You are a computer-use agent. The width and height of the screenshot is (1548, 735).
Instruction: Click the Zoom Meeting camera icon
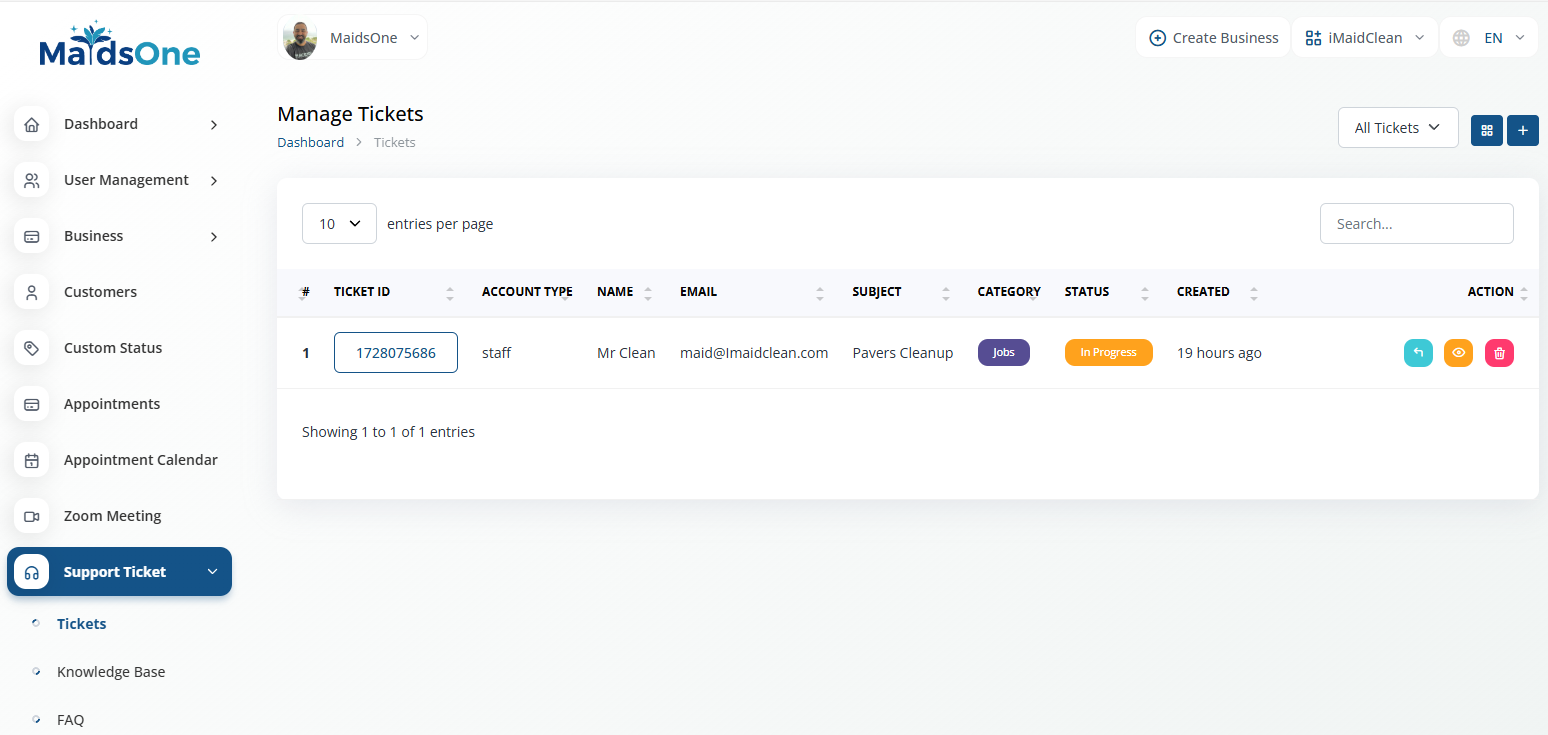pyautogui.click(x=32, y=517)
